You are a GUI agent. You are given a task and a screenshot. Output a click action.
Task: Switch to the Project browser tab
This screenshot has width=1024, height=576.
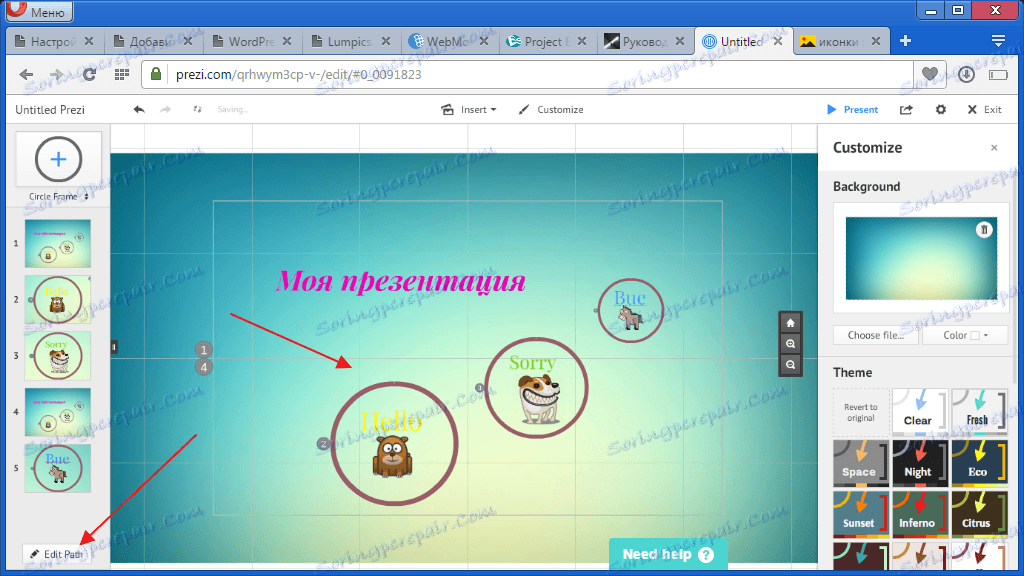pyautogui.click(x=547, y=42)
